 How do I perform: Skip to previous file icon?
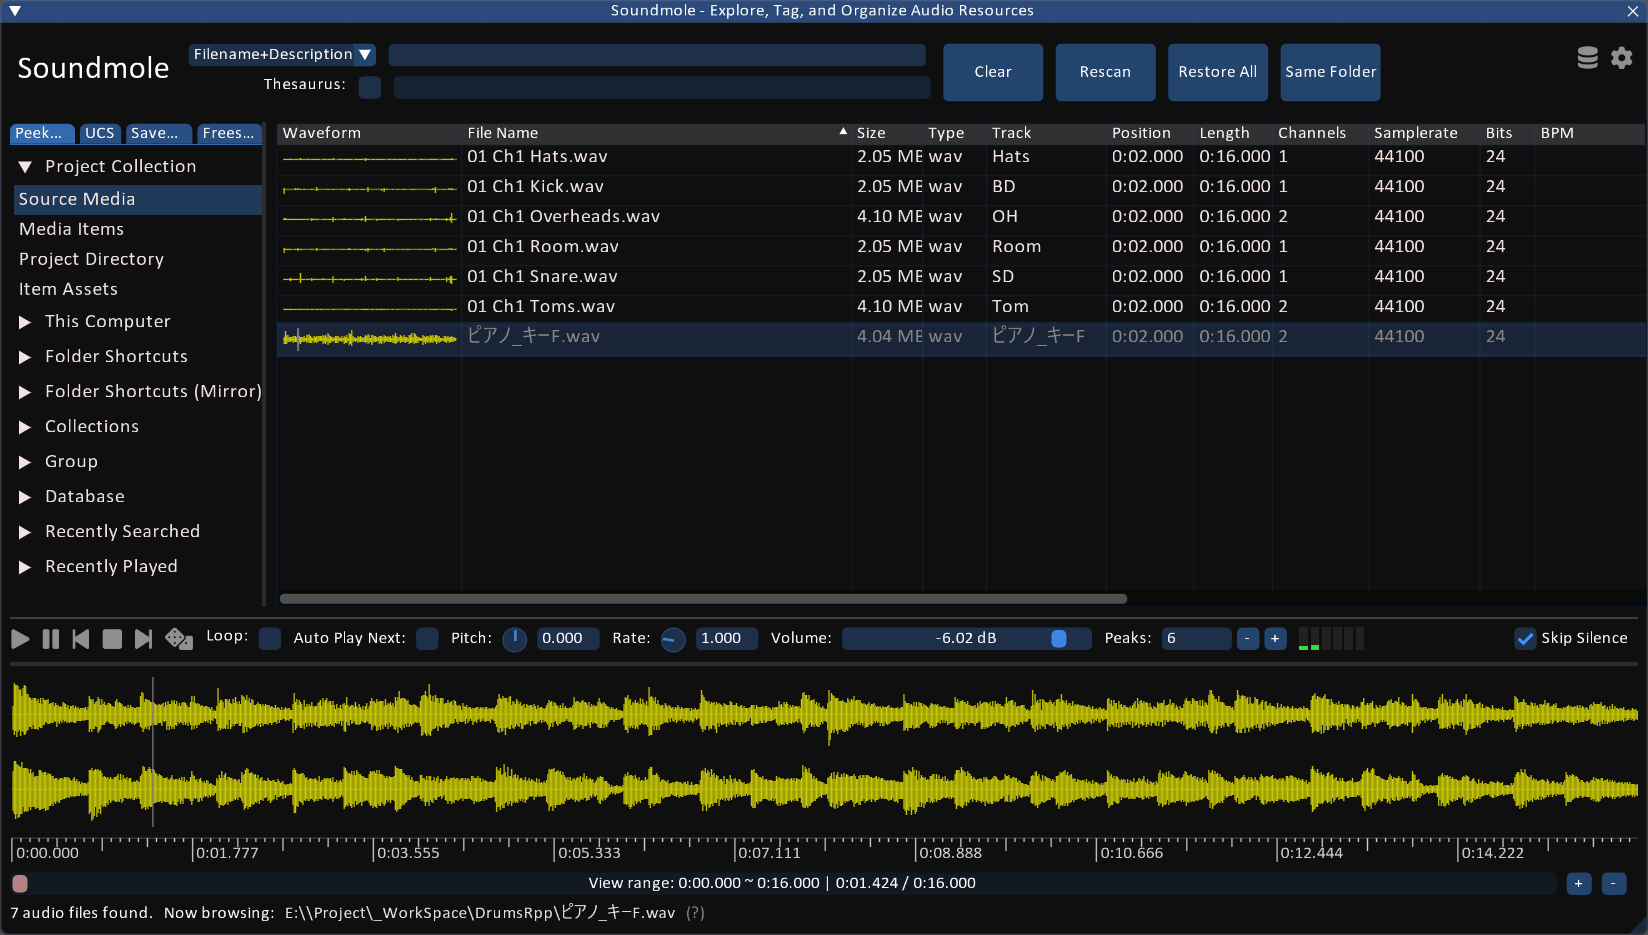(81, 639)
